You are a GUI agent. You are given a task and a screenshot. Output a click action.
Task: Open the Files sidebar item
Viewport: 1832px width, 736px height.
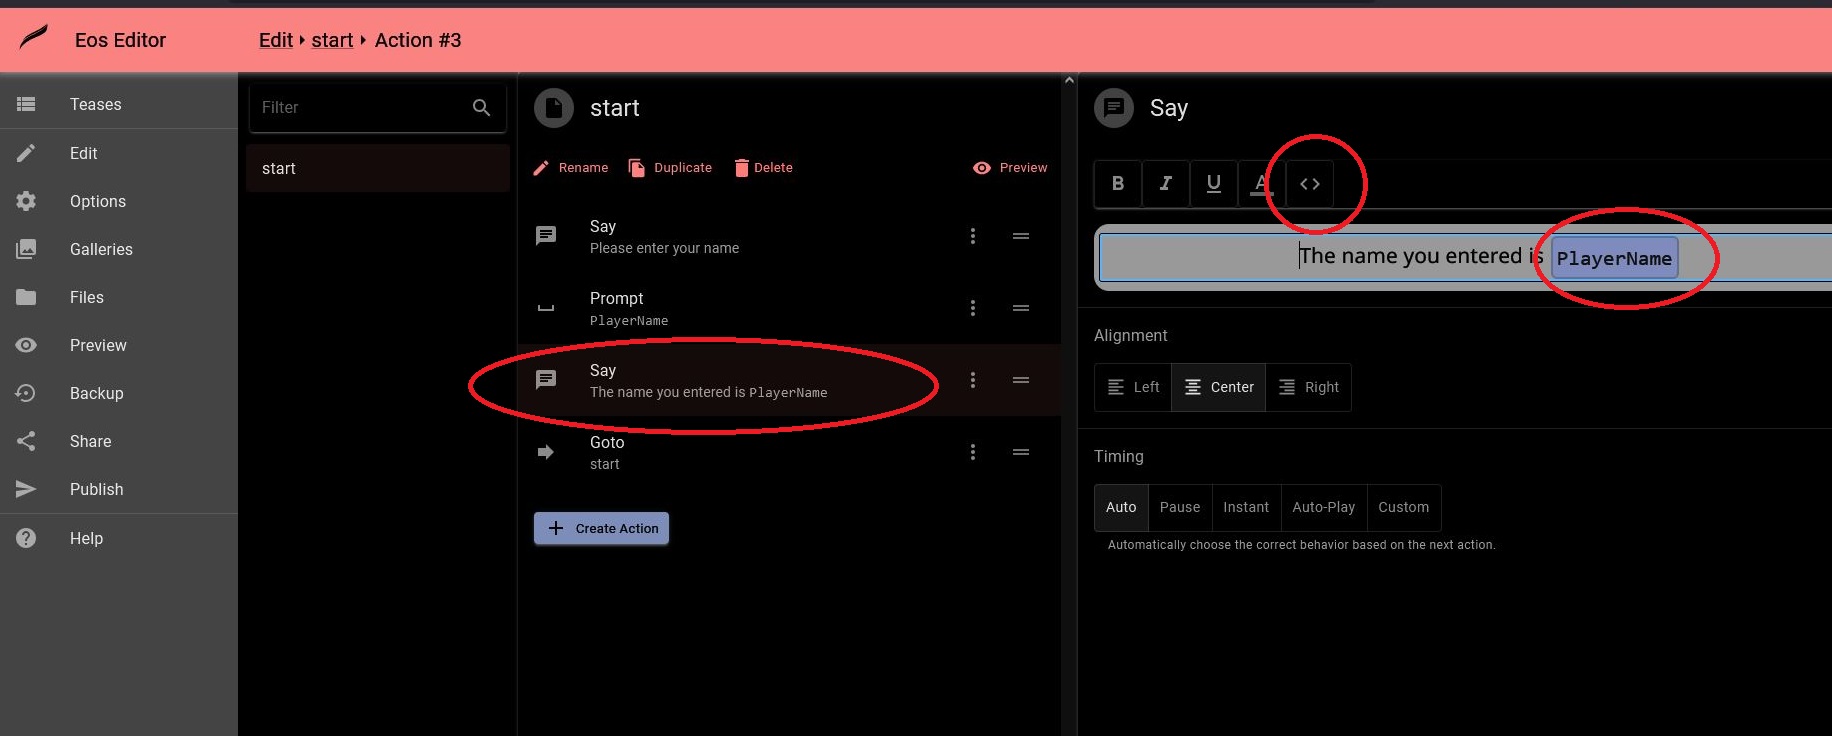[x=119, y=297]
